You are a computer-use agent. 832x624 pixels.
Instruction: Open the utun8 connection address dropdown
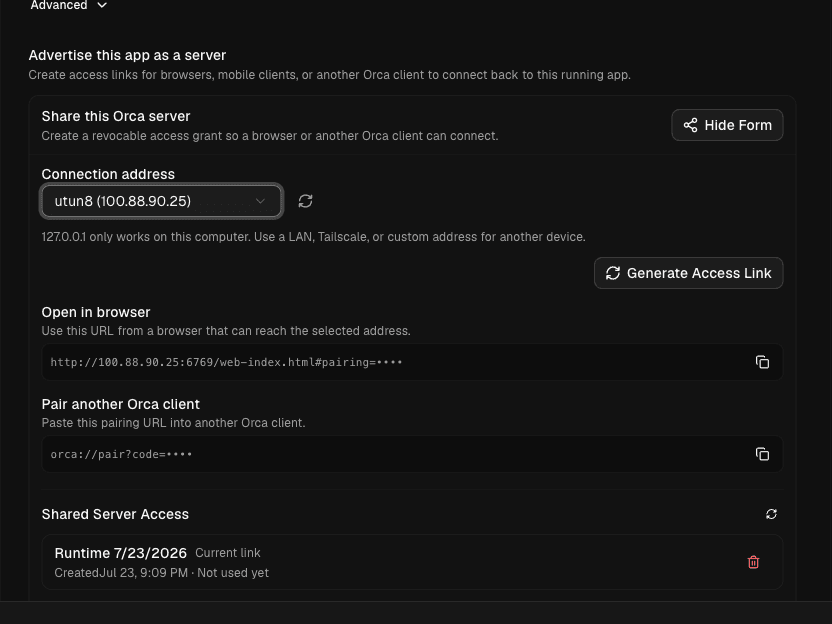coord(161,201)
